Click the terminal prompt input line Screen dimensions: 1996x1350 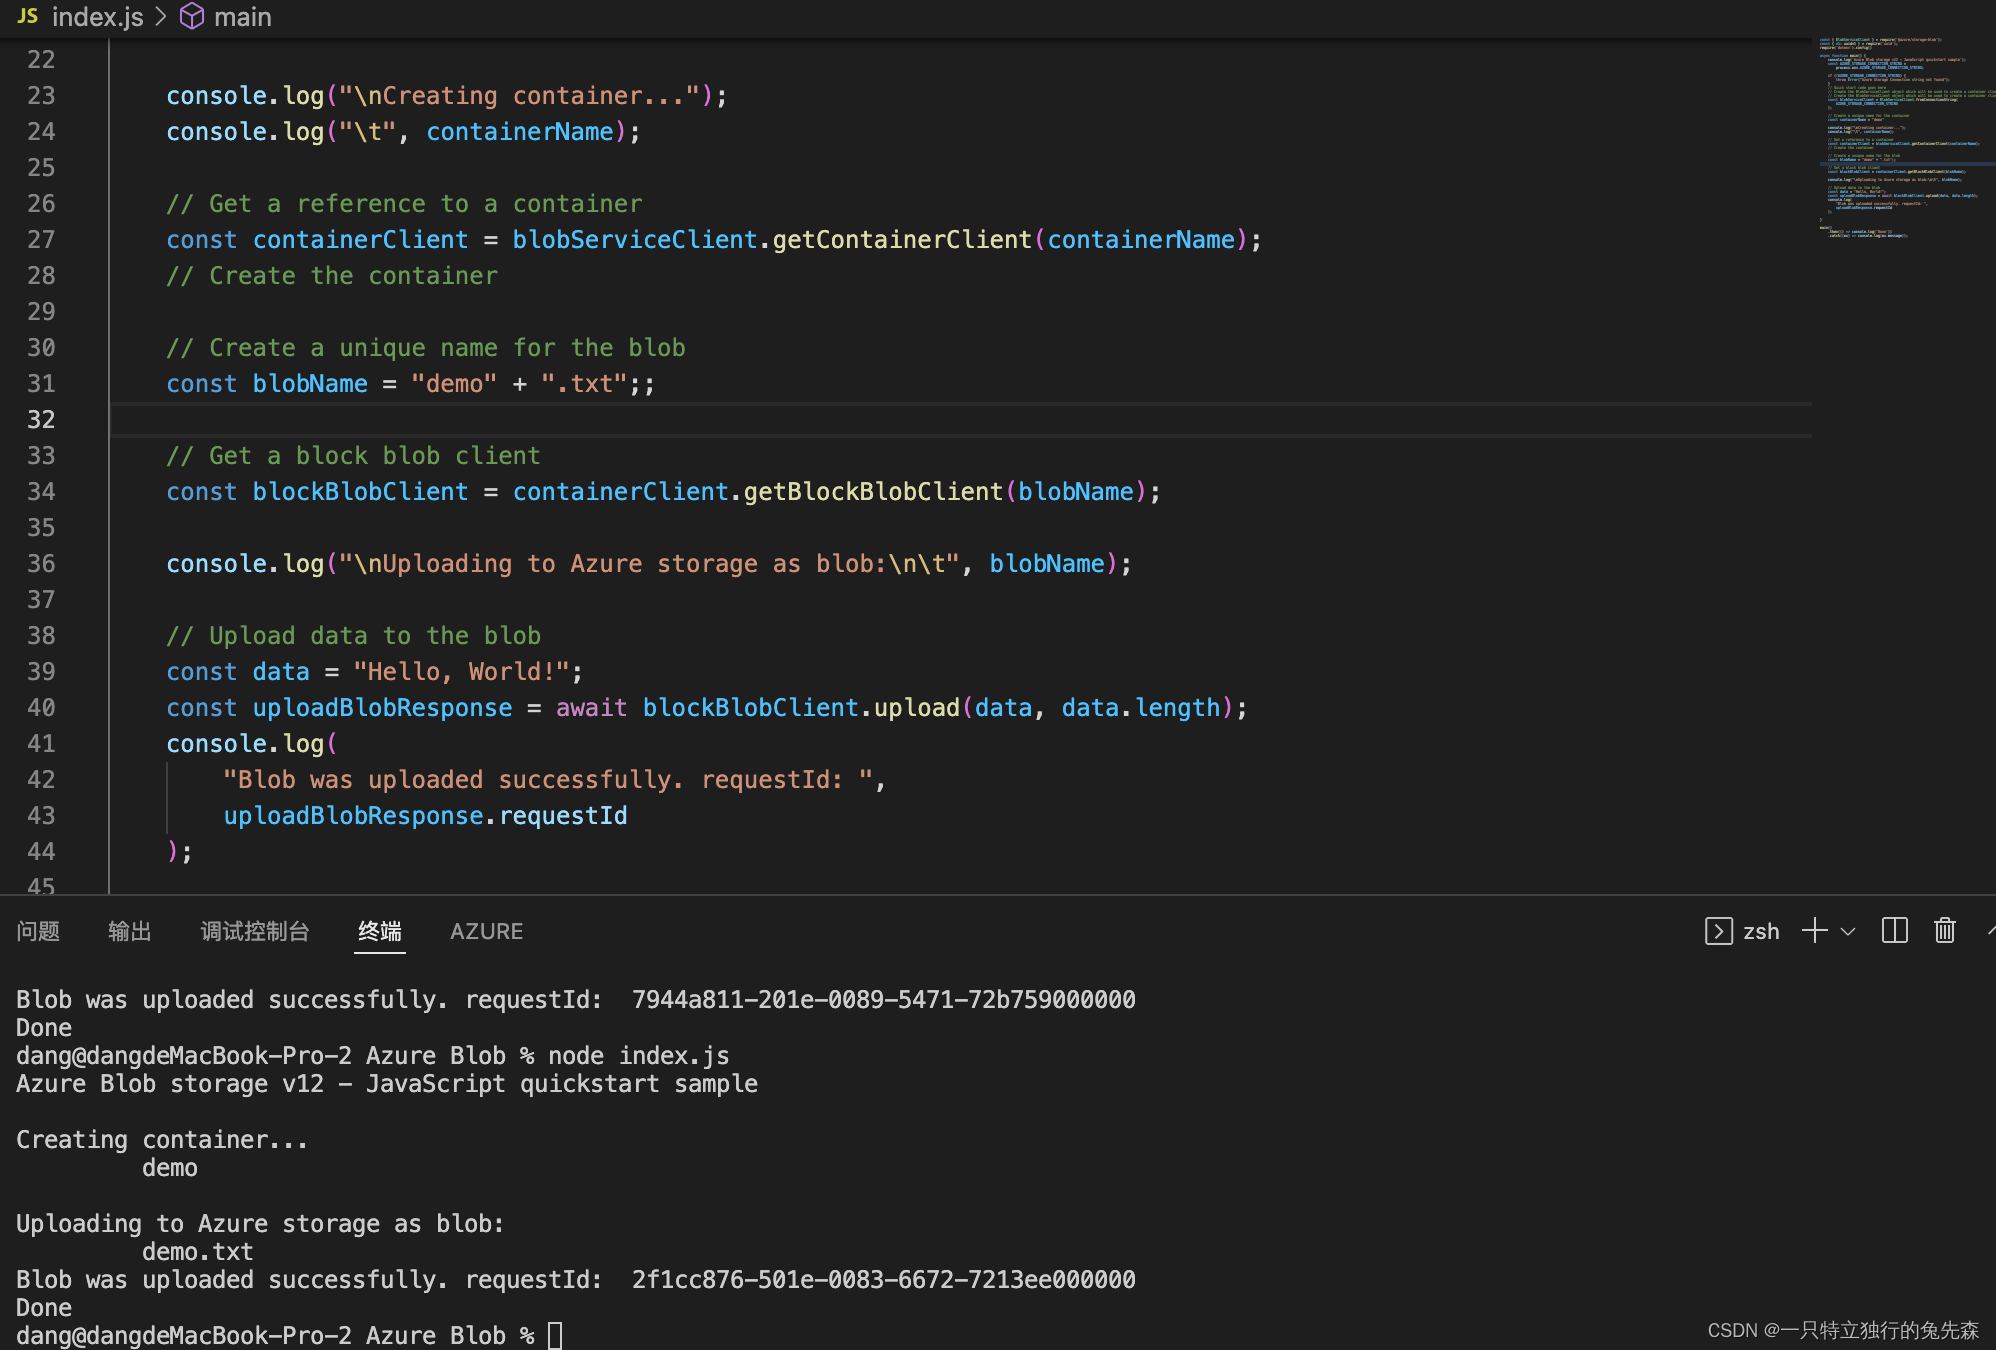tap(556, 1335)
